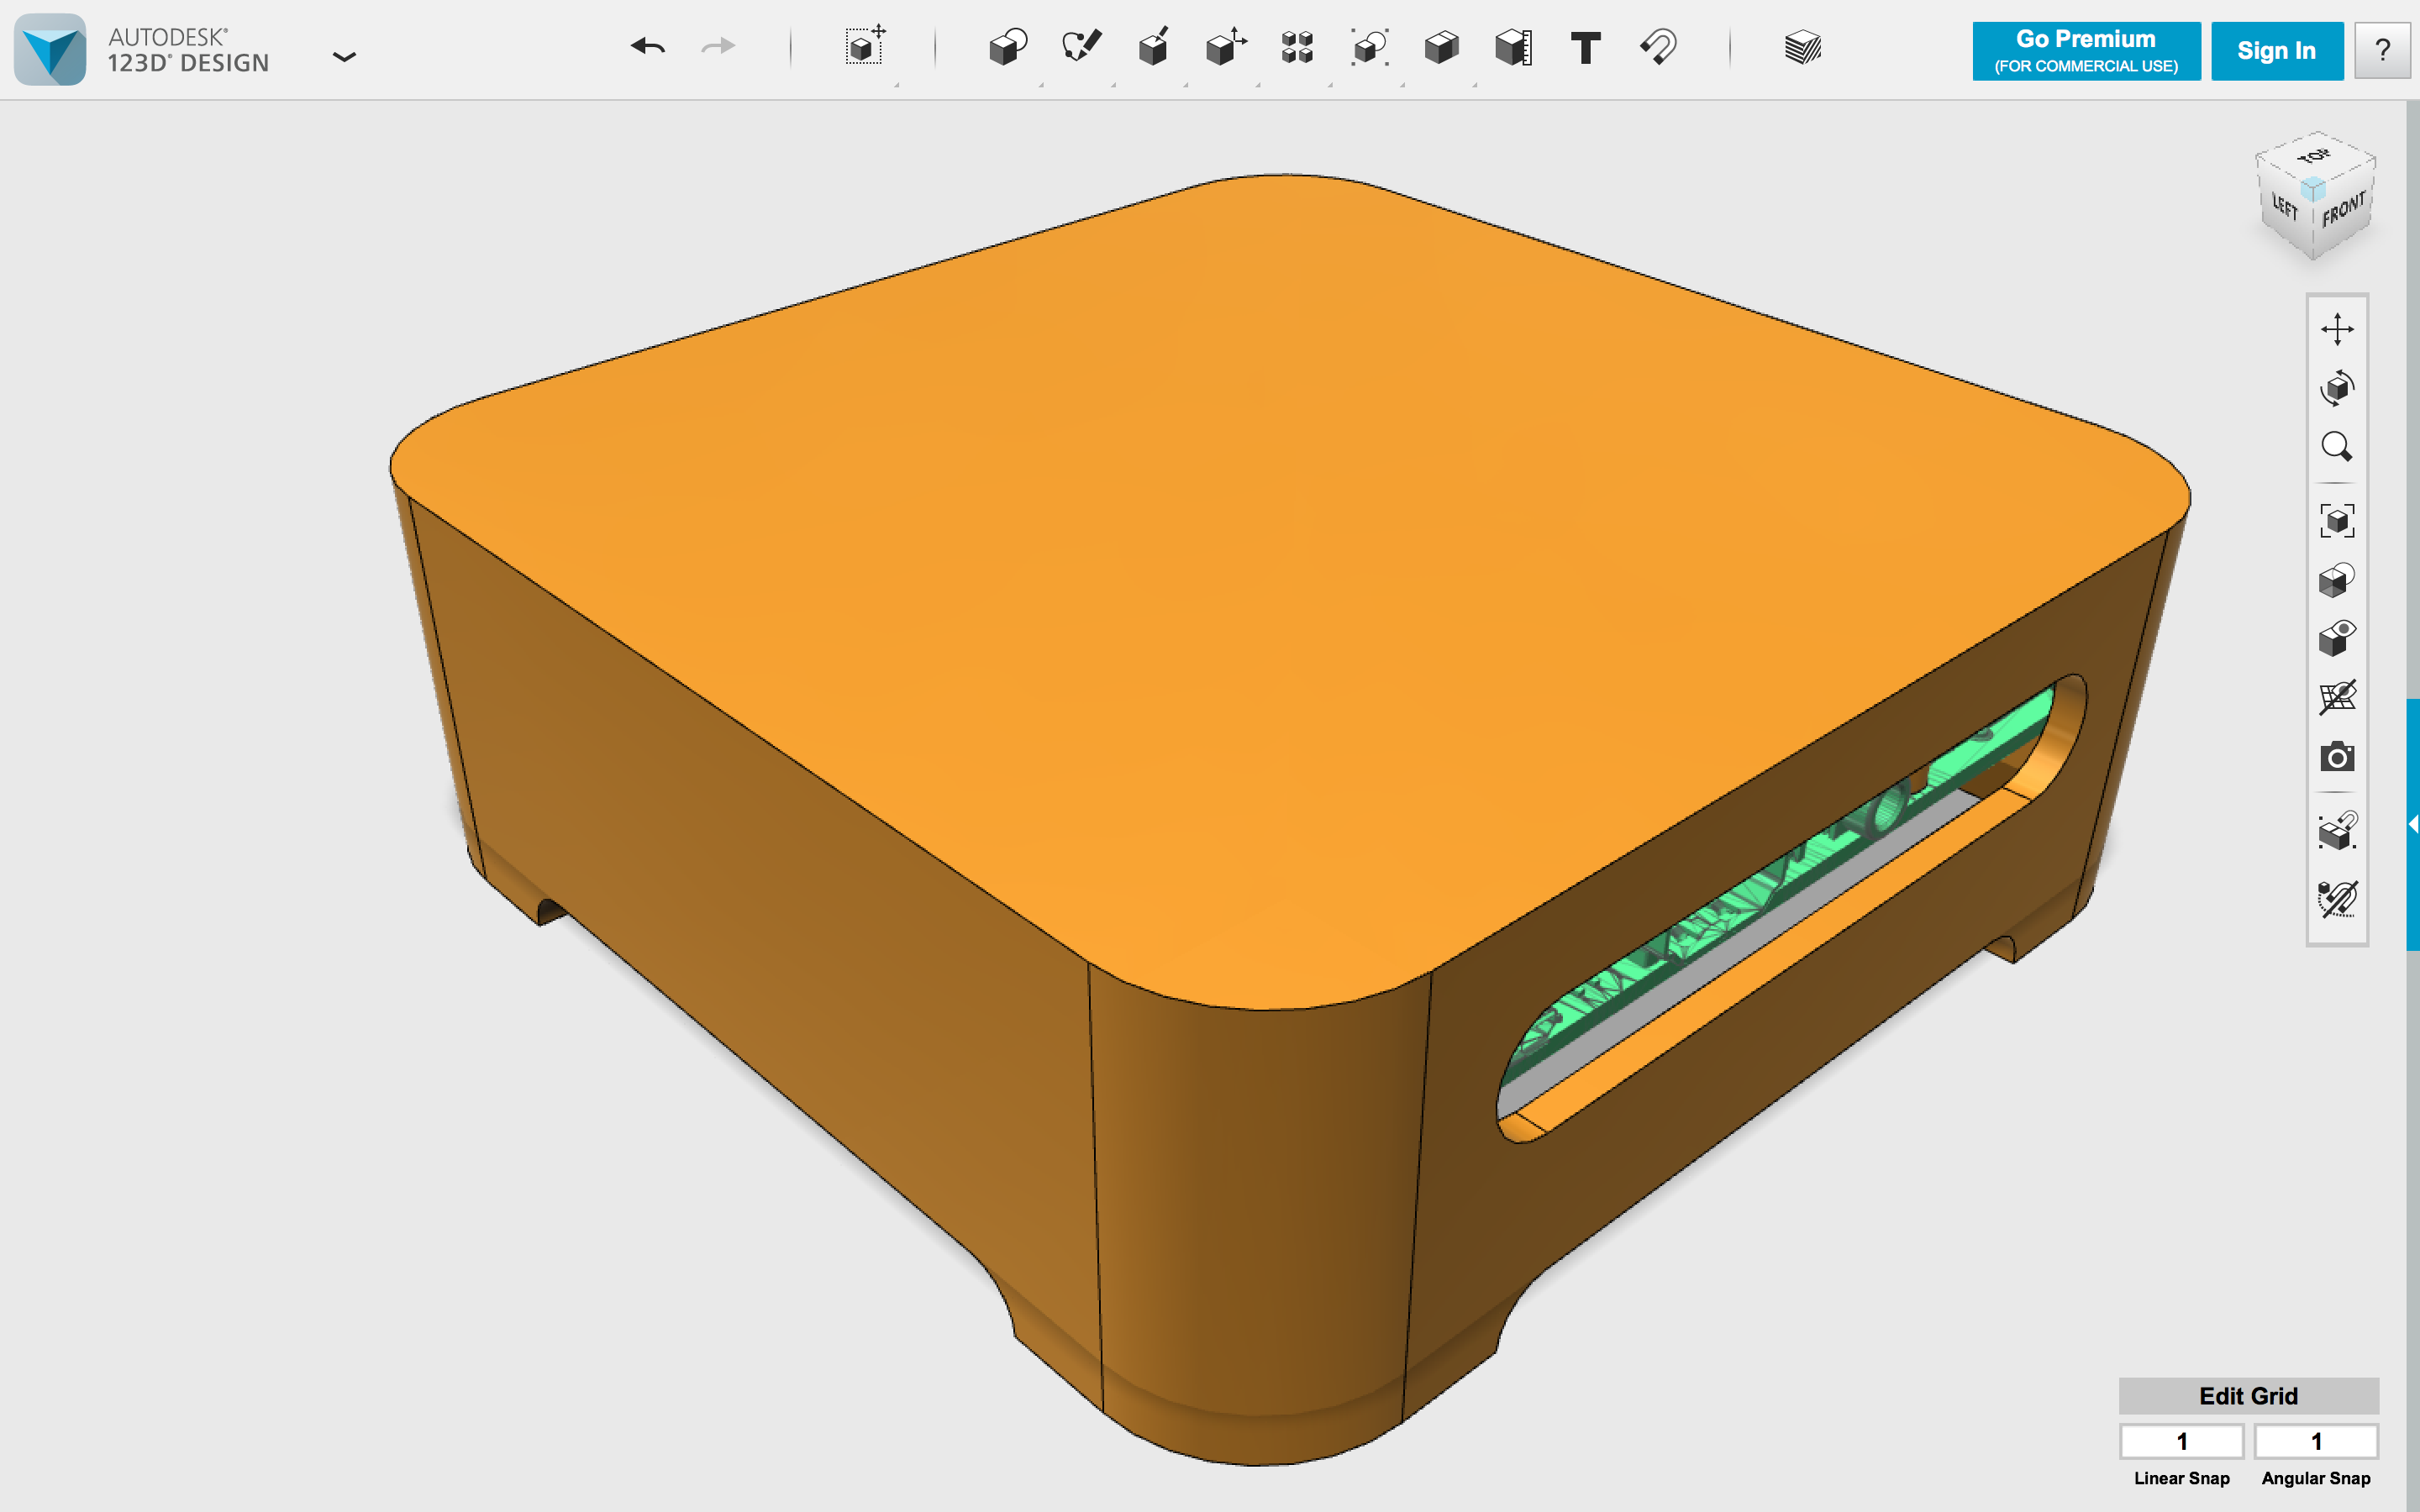Click the Sign In button
Image resolution: width=2420 pixels, height=1512 pixels.
click(2276, 50)
